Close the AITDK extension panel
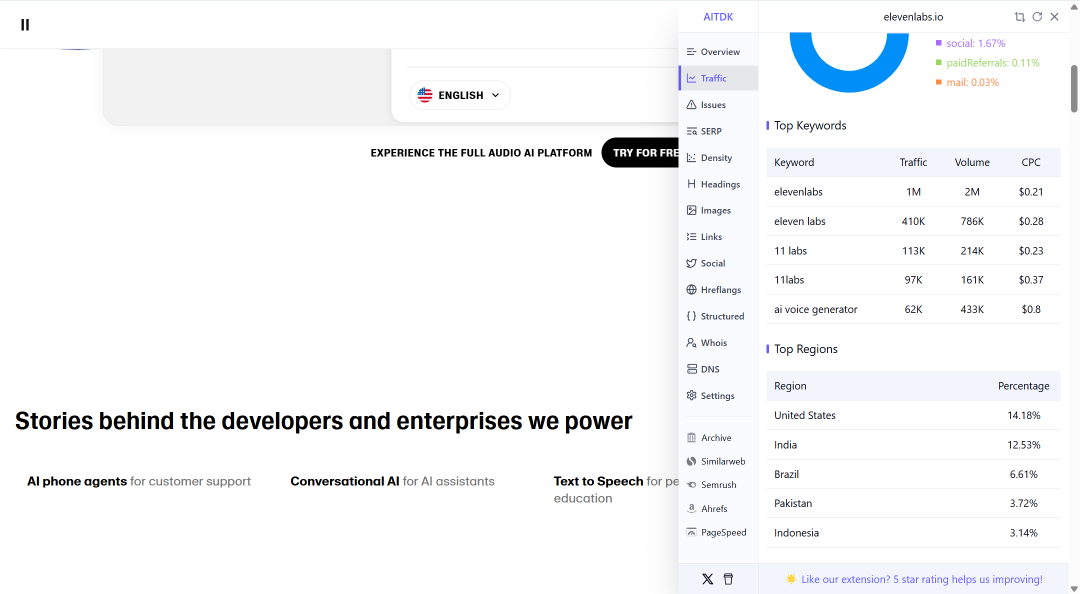This screenshot has width=1080, height=594. [x=1055, y=17]
